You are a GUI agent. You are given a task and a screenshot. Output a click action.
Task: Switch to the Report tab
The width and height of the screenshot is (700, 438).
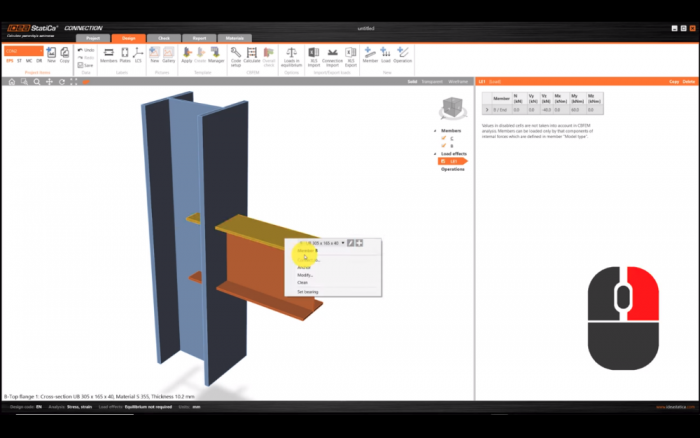[199, 38]
